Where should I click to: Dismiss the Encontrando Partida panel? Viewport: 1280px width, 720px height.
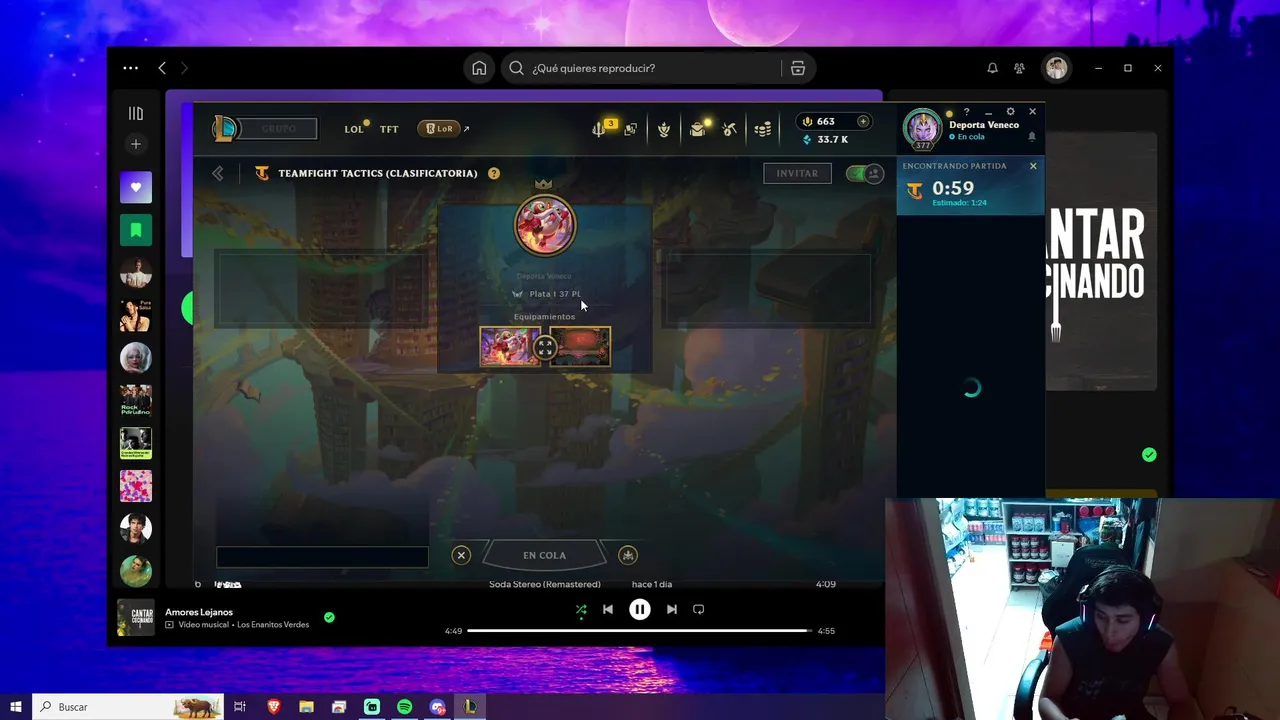1033,166
